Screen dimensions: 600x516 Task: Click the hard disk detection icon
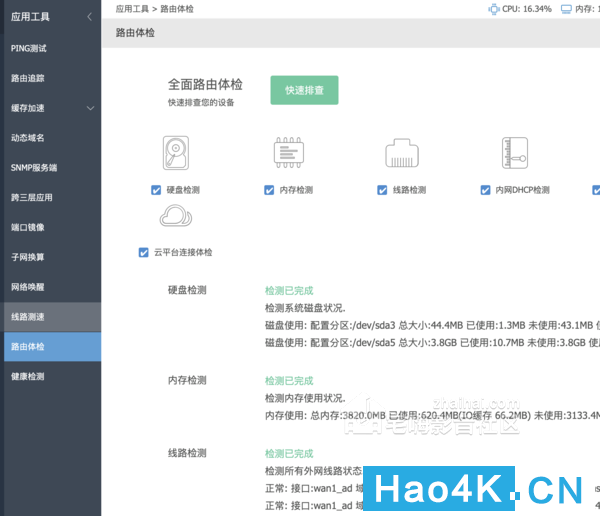pos(176,153)
